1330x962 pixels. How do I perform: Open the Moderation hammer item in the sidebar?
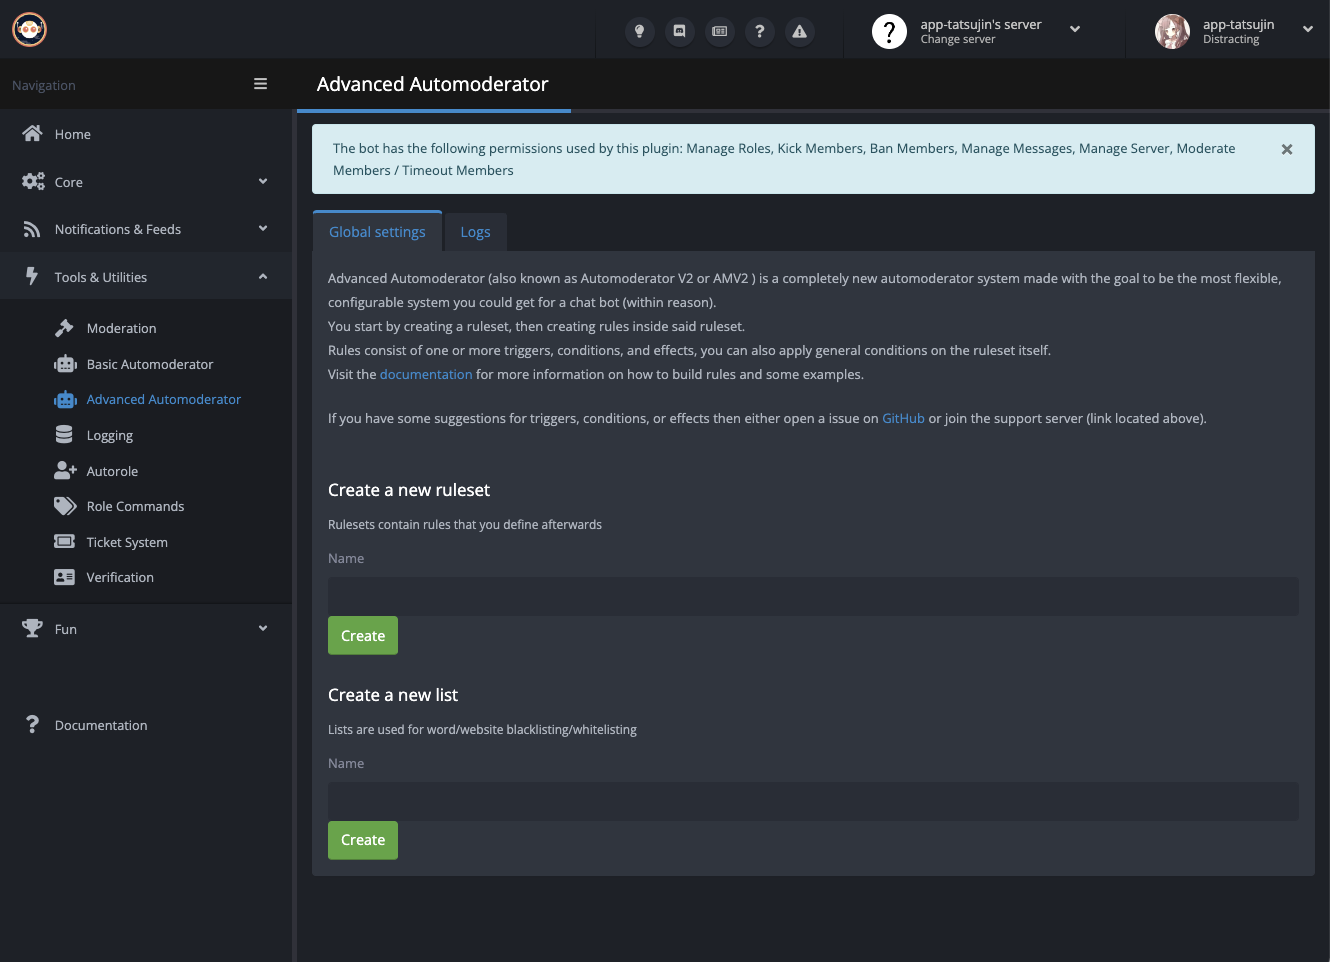[x=121, y=328]
